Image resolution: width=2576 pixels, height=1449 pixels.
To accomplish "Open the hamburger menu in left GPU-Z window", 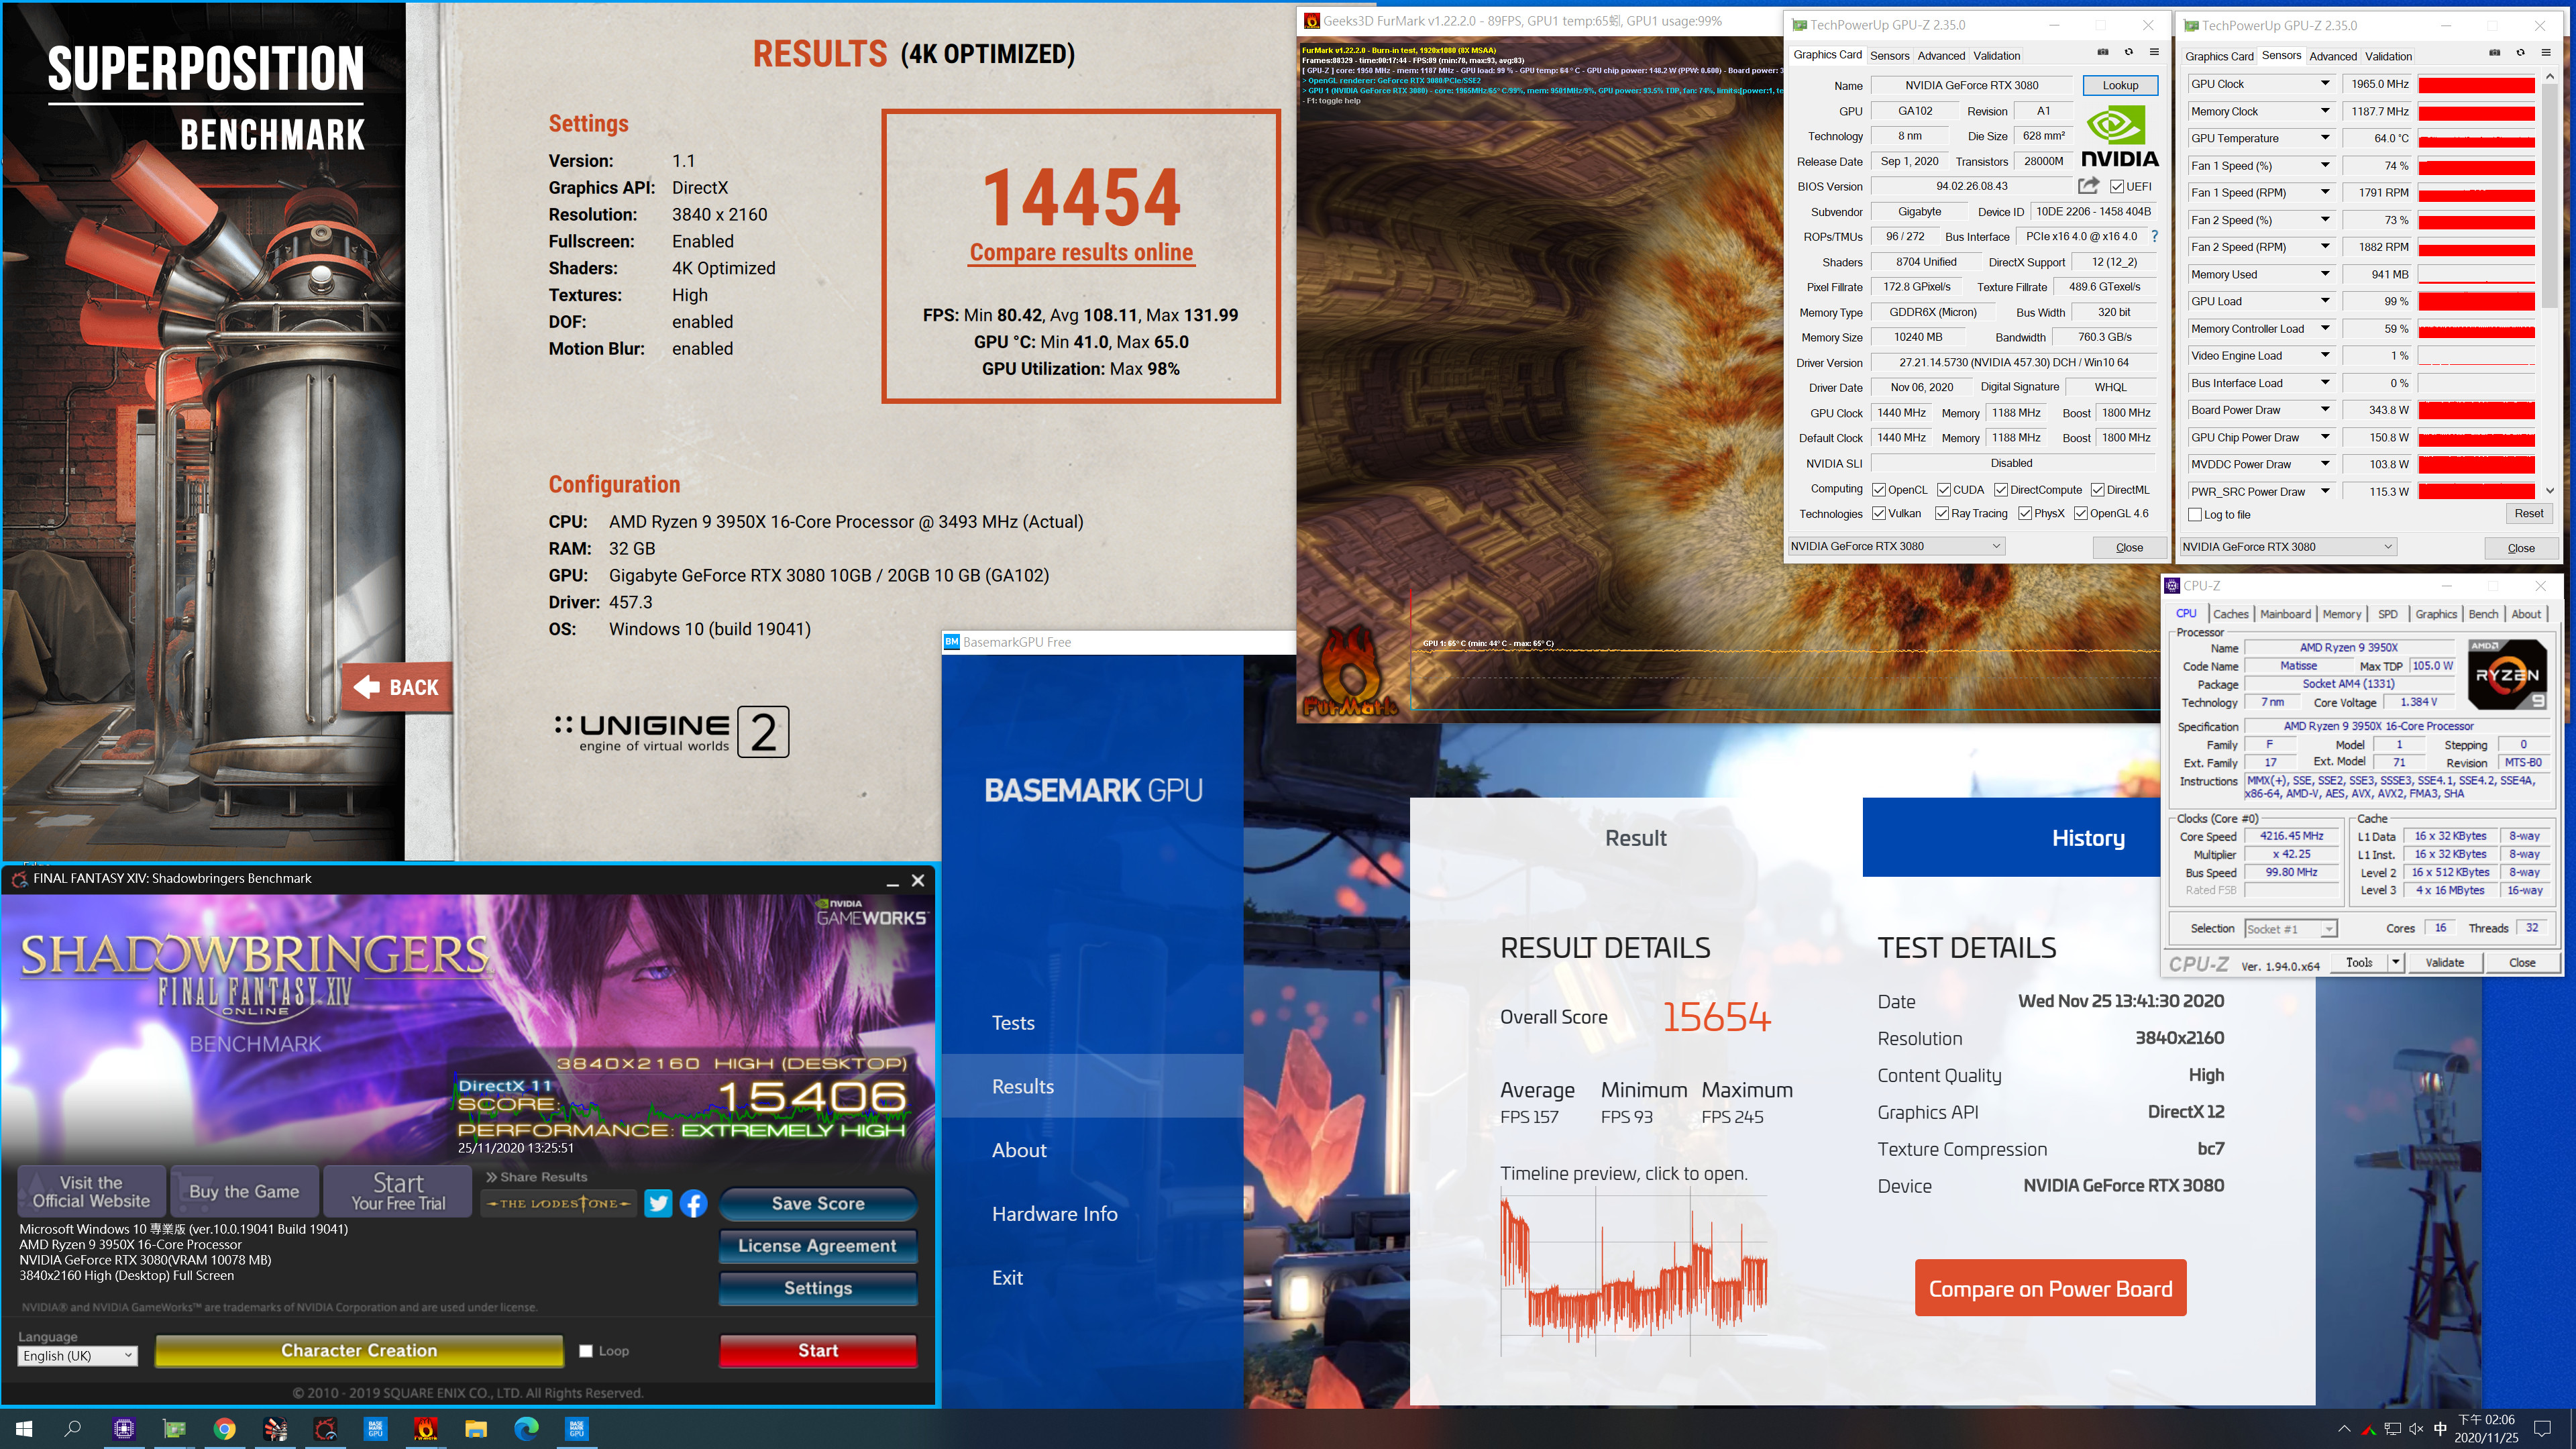I will (x=2154, y=52).
